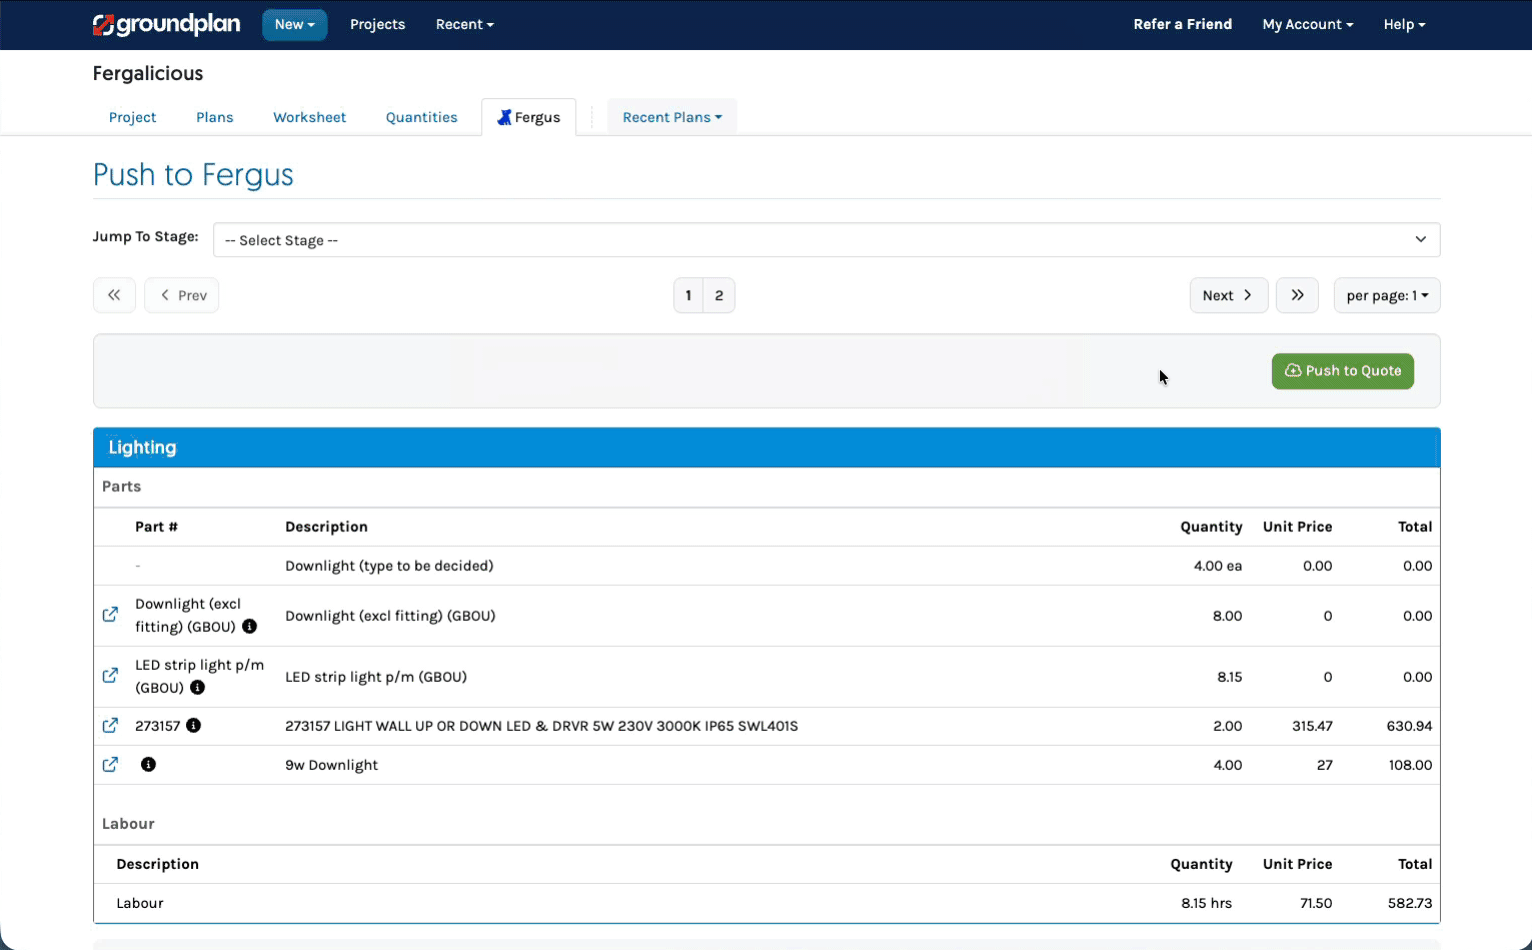This screenshot has width=1532, height=950.
Task: Switch to the Worksheet tab
Action: [309, 117]
